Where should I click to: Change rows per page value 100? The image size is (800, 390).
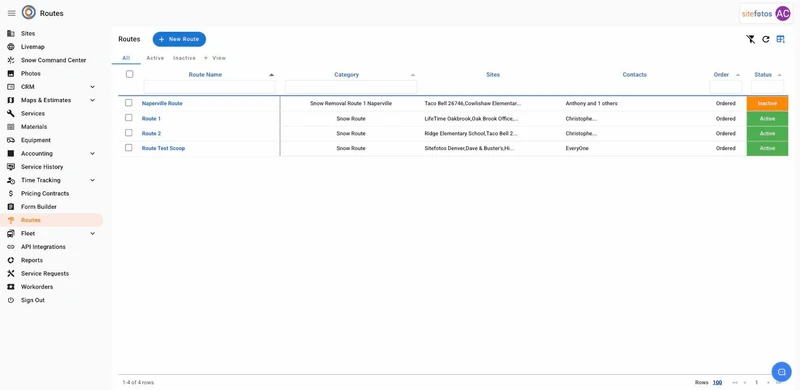click(717, 382)
